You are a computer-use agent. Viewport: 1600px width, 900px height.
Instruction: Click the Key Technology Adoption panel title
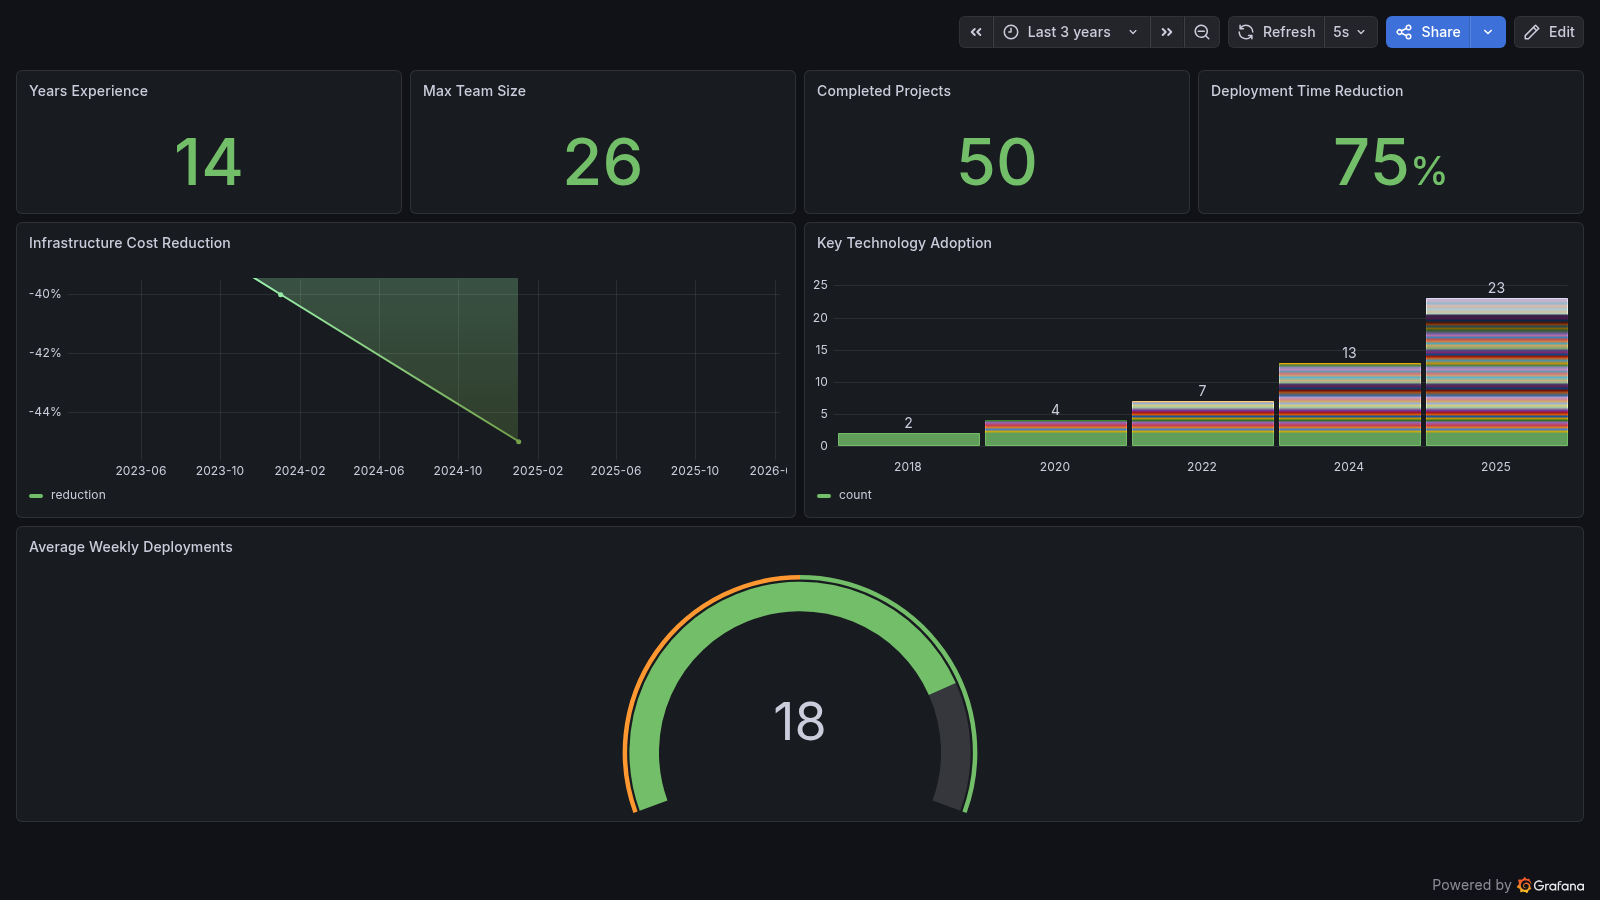[x=904, y=243]
